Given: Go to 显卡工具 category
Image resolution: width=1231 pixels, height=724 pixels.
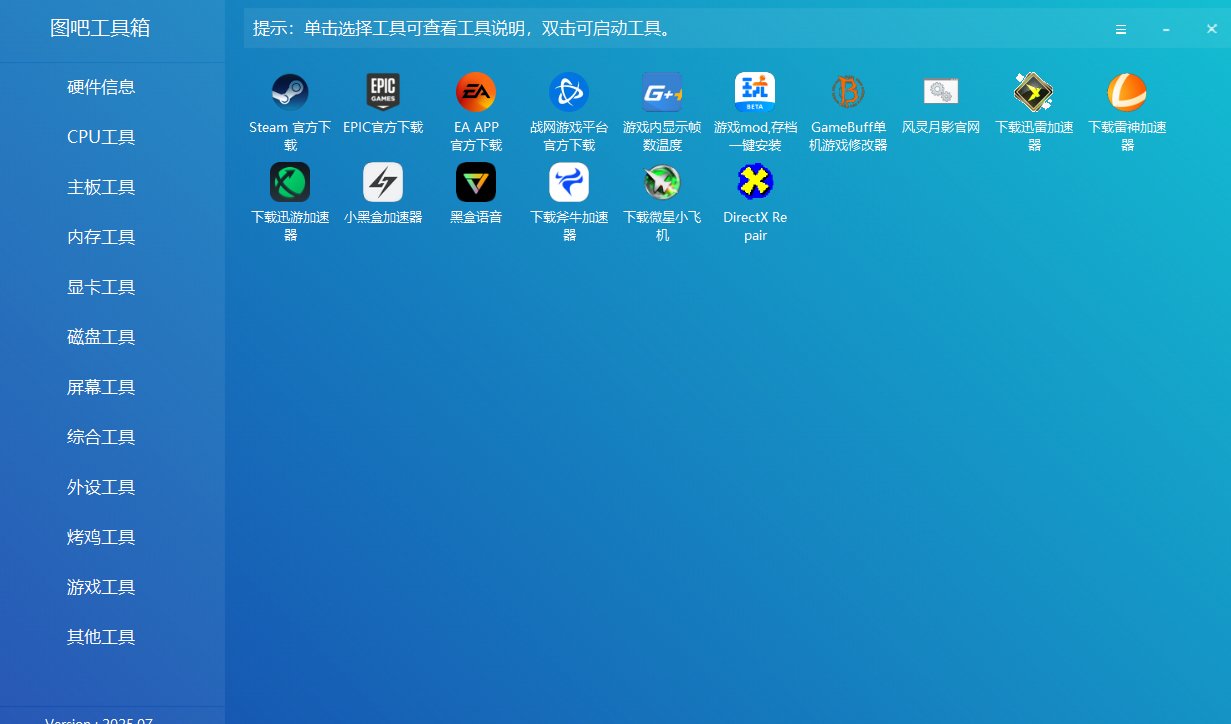Looking at the screenshot, I should pyautogui.click(x=101, y=287).
